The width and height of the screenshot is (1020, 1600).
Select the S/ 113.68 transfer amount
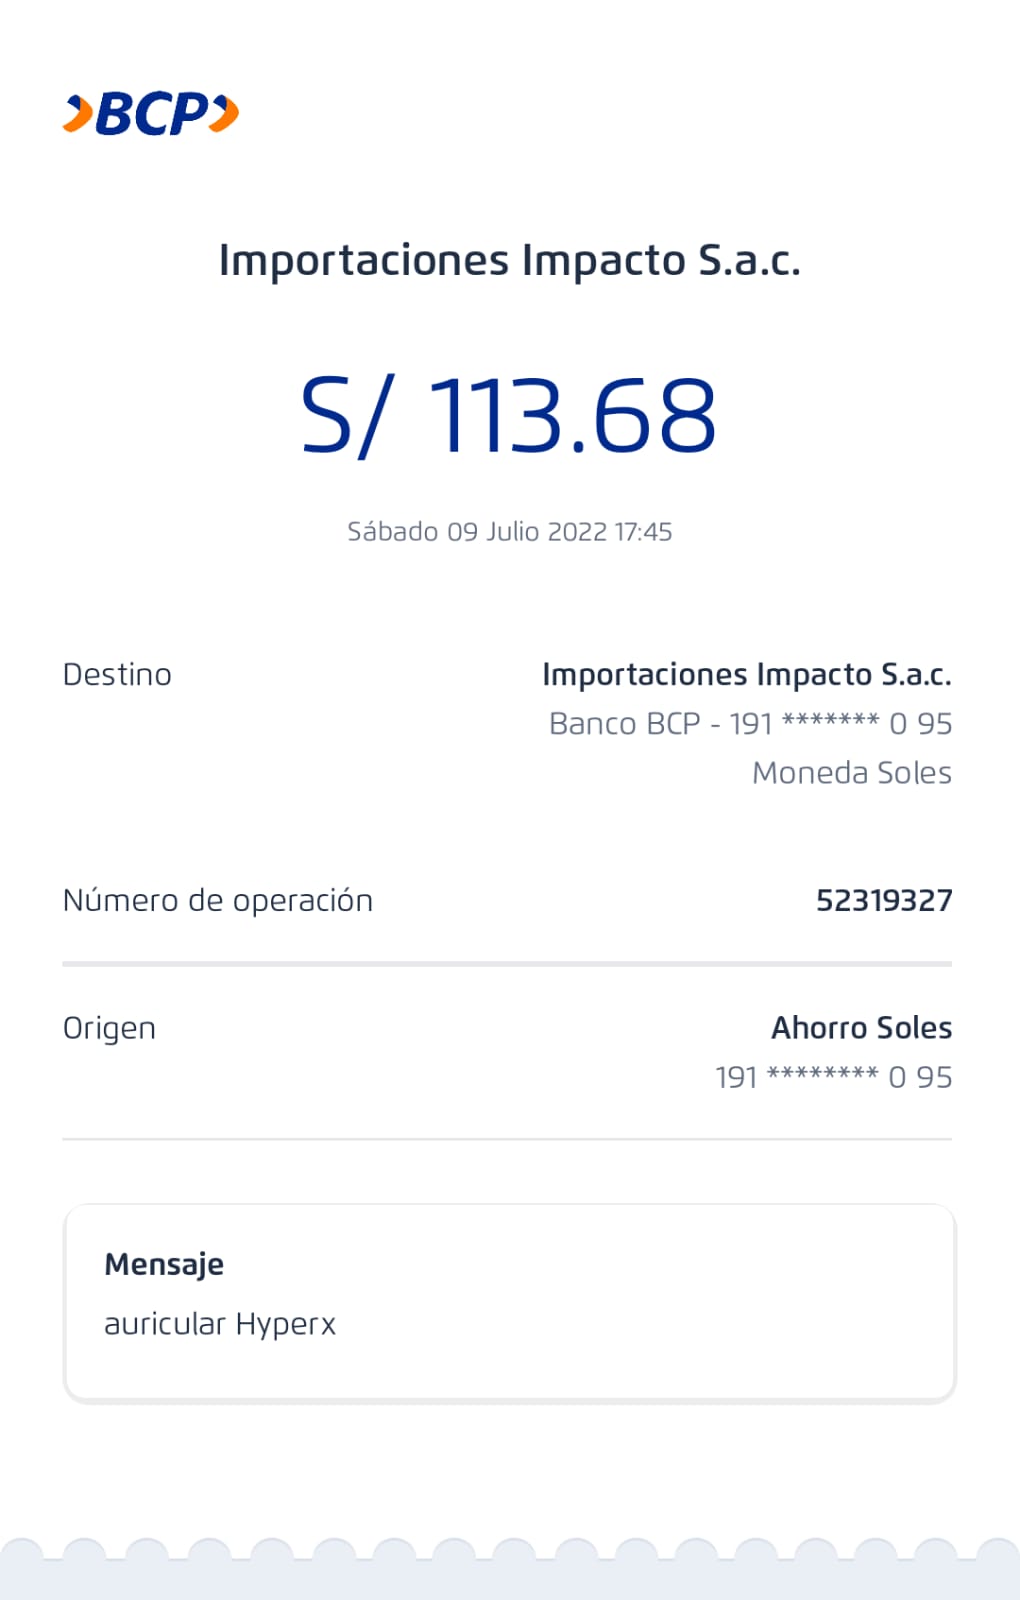[509, 416]
